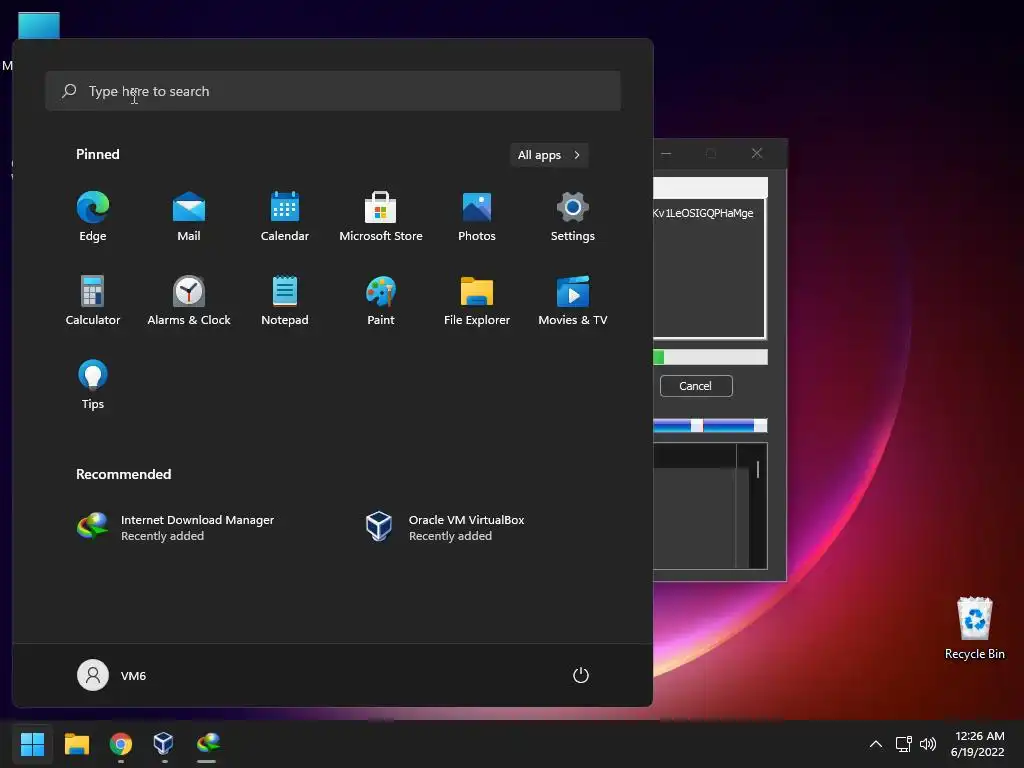Open the Calculator app
The image size is (1024, 768).
click(x=93, y=300)
